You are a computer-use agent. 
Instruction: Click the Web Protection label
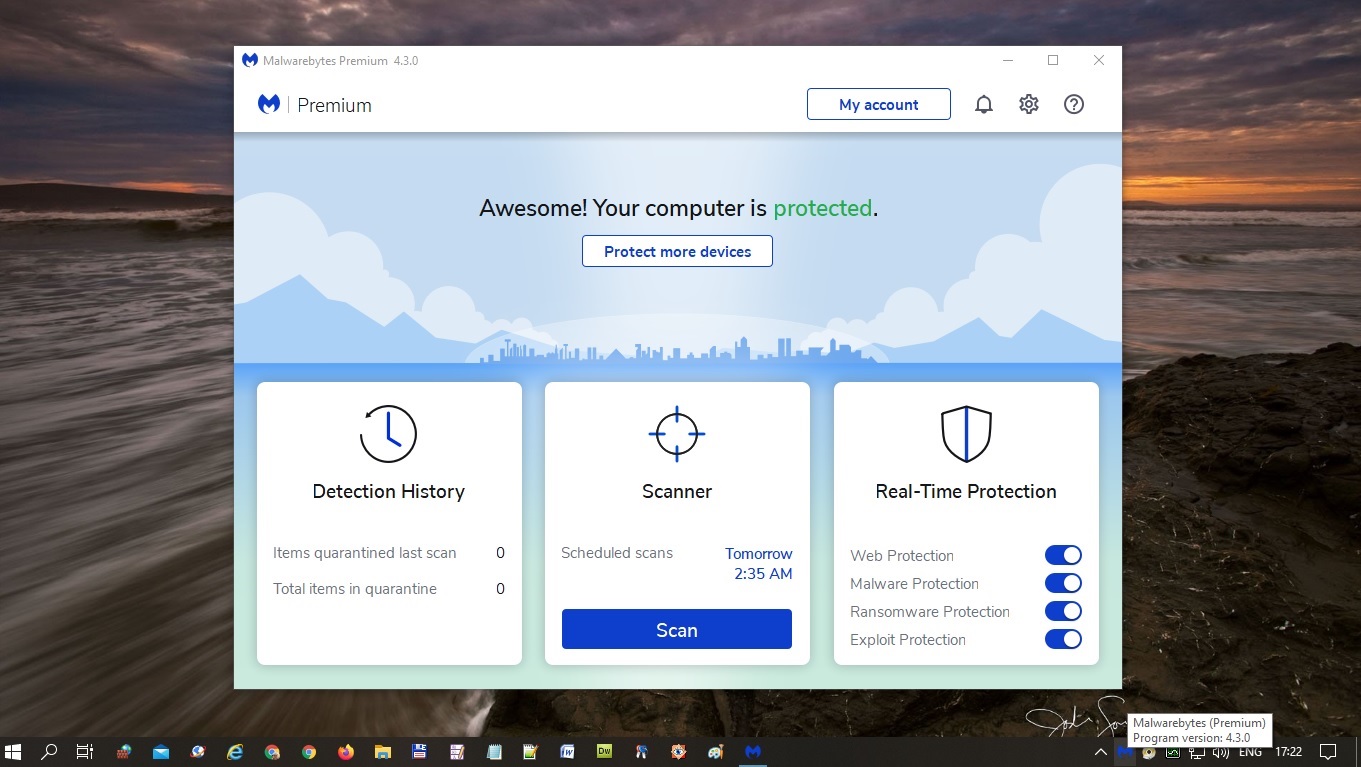click(902, 555)
